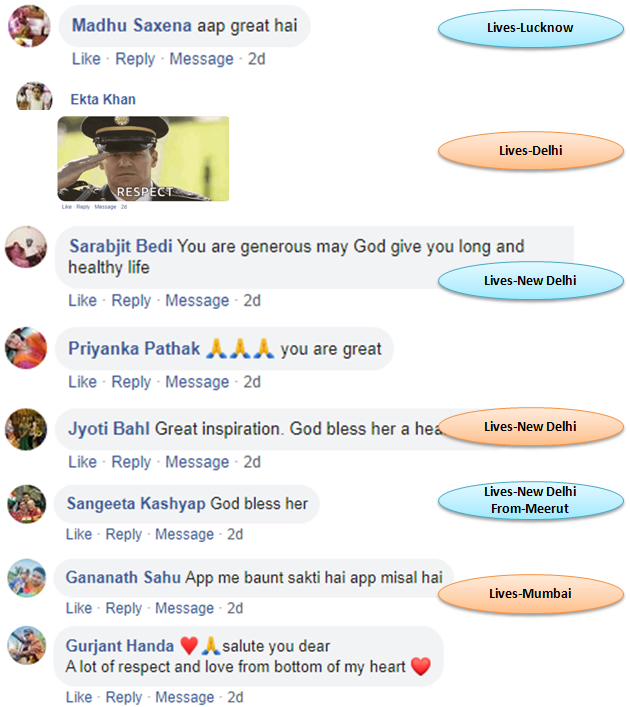Open Jyoti Bahl's avatar
630x707 pixels.
pos(26,429)
